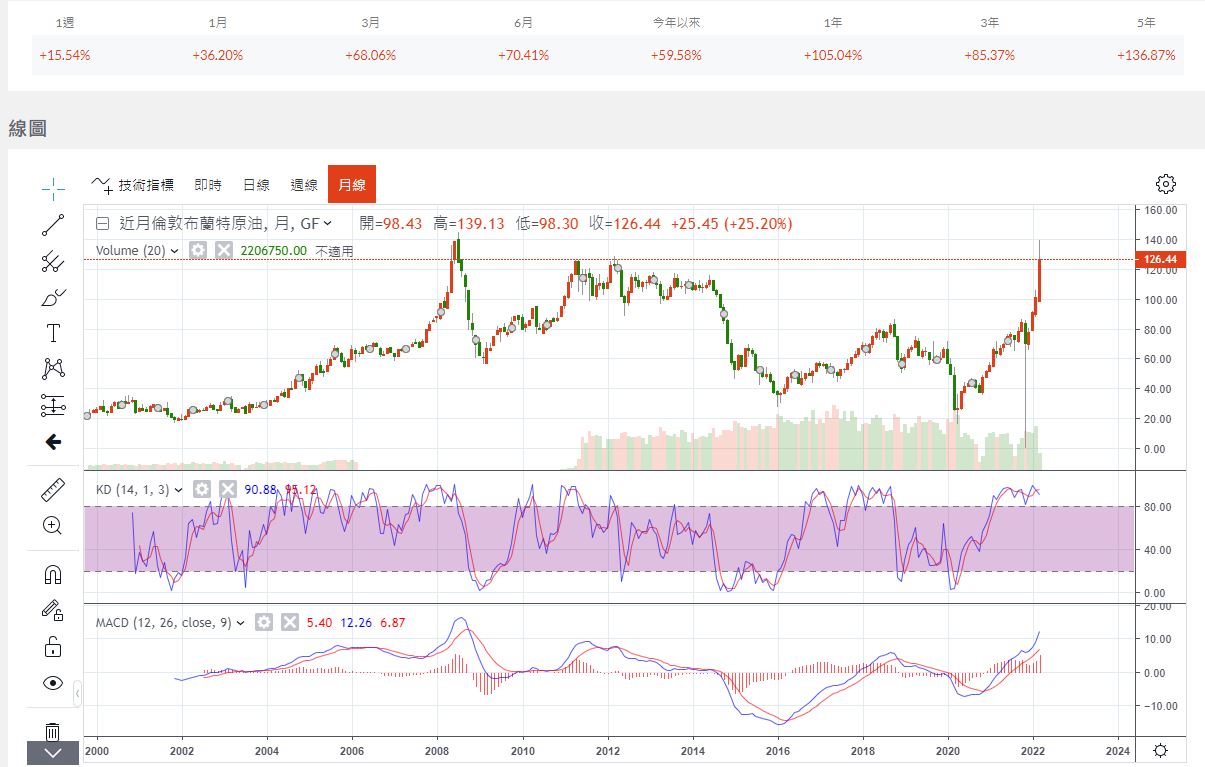Expand the KD (14, 1, 3) dropdown
The width and height of the screenshot is (1205, 767).
pyautogui.click(x=179, y=490)
